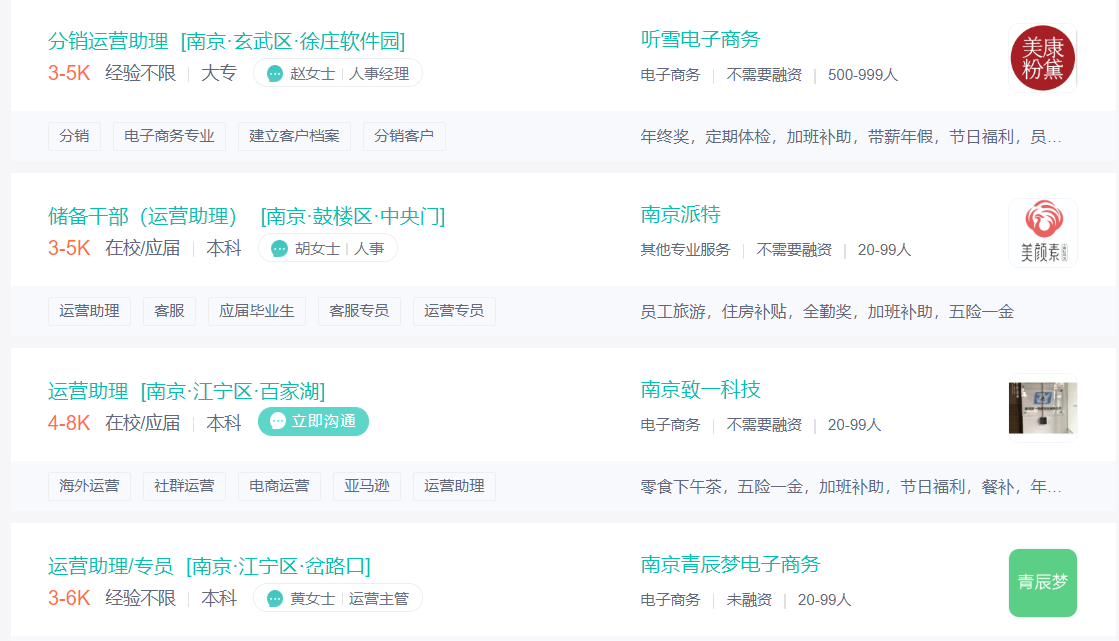Click the chat icon inside the 立即沟通 button
Image resolution: width=1119 pixels, height=641 pixels.
(276, 422)
